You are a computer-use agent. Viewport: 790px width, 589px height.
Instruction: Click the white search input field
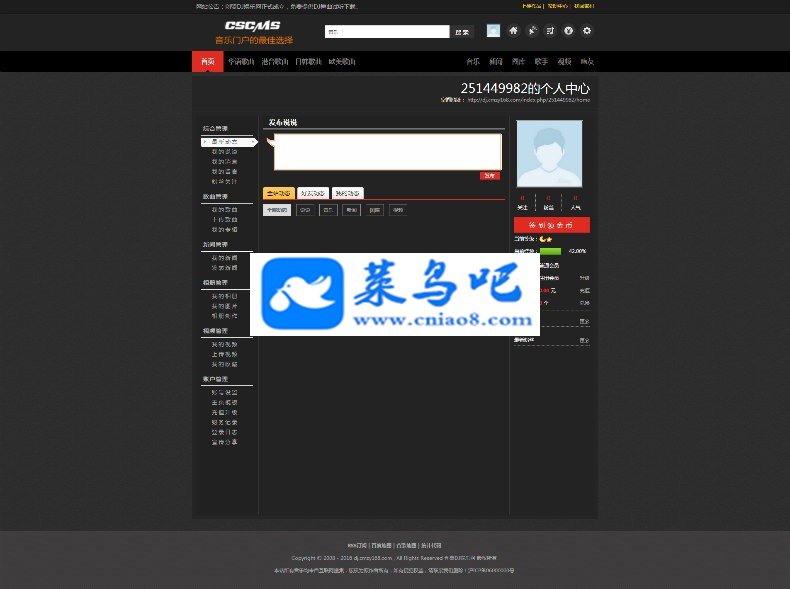[x=387, y=32]
